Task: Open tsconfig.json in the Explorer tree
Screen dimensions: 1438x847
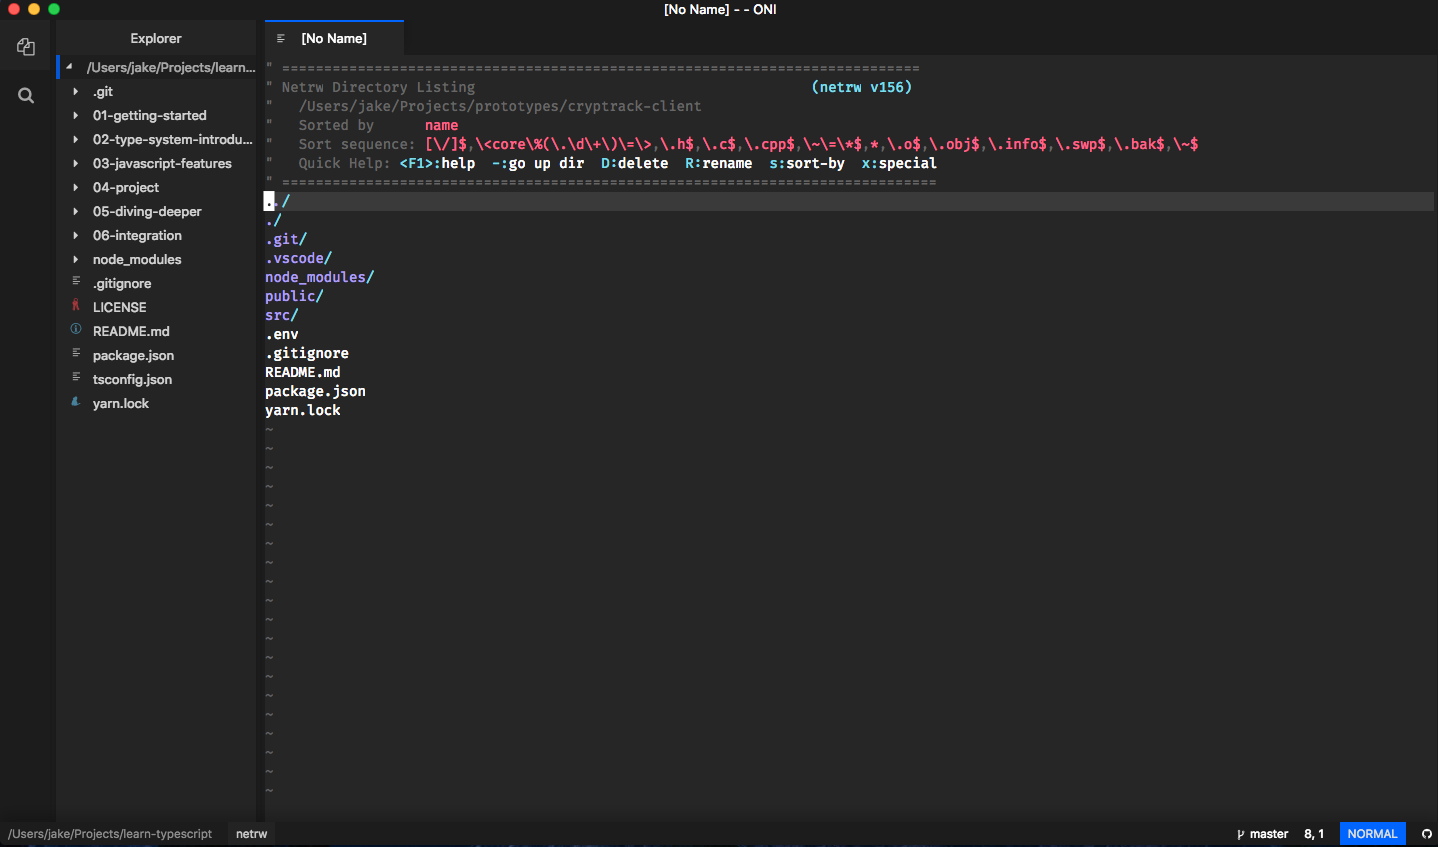Action: click(x=132, y=379)
